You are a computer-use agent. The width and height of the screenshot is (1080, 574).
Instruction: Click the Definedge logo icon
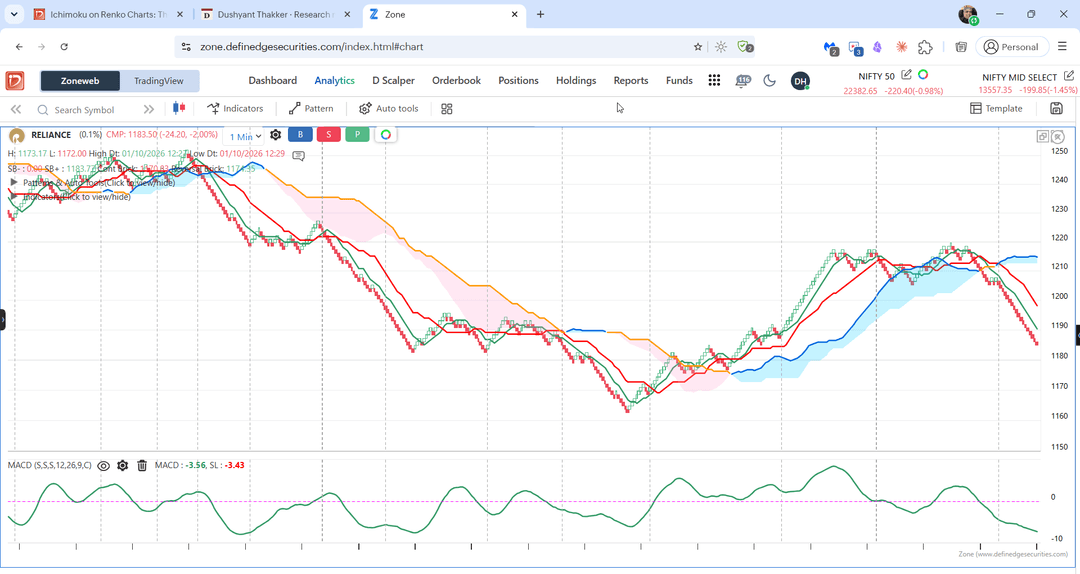point(15,81)
